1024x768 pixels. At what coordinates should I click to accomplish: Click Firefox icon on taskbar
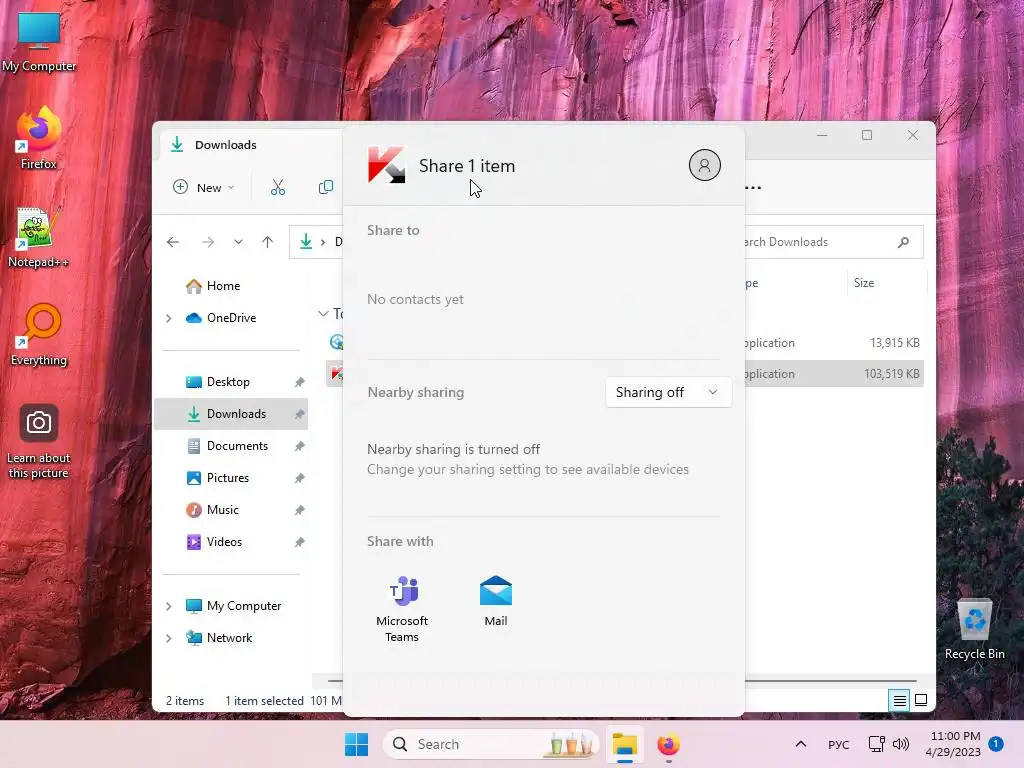pos(668,744)
